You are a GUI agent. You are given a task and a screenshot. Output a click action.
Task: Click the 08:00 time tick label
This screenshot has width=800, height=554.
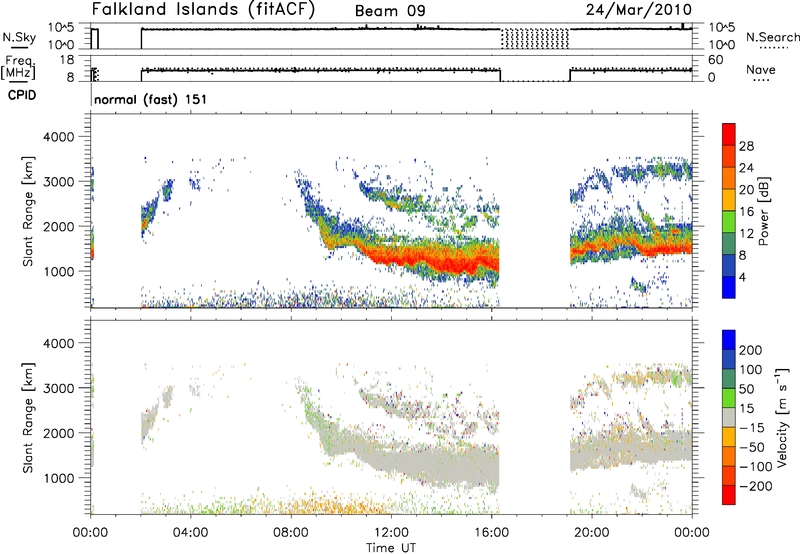[291, 533]
